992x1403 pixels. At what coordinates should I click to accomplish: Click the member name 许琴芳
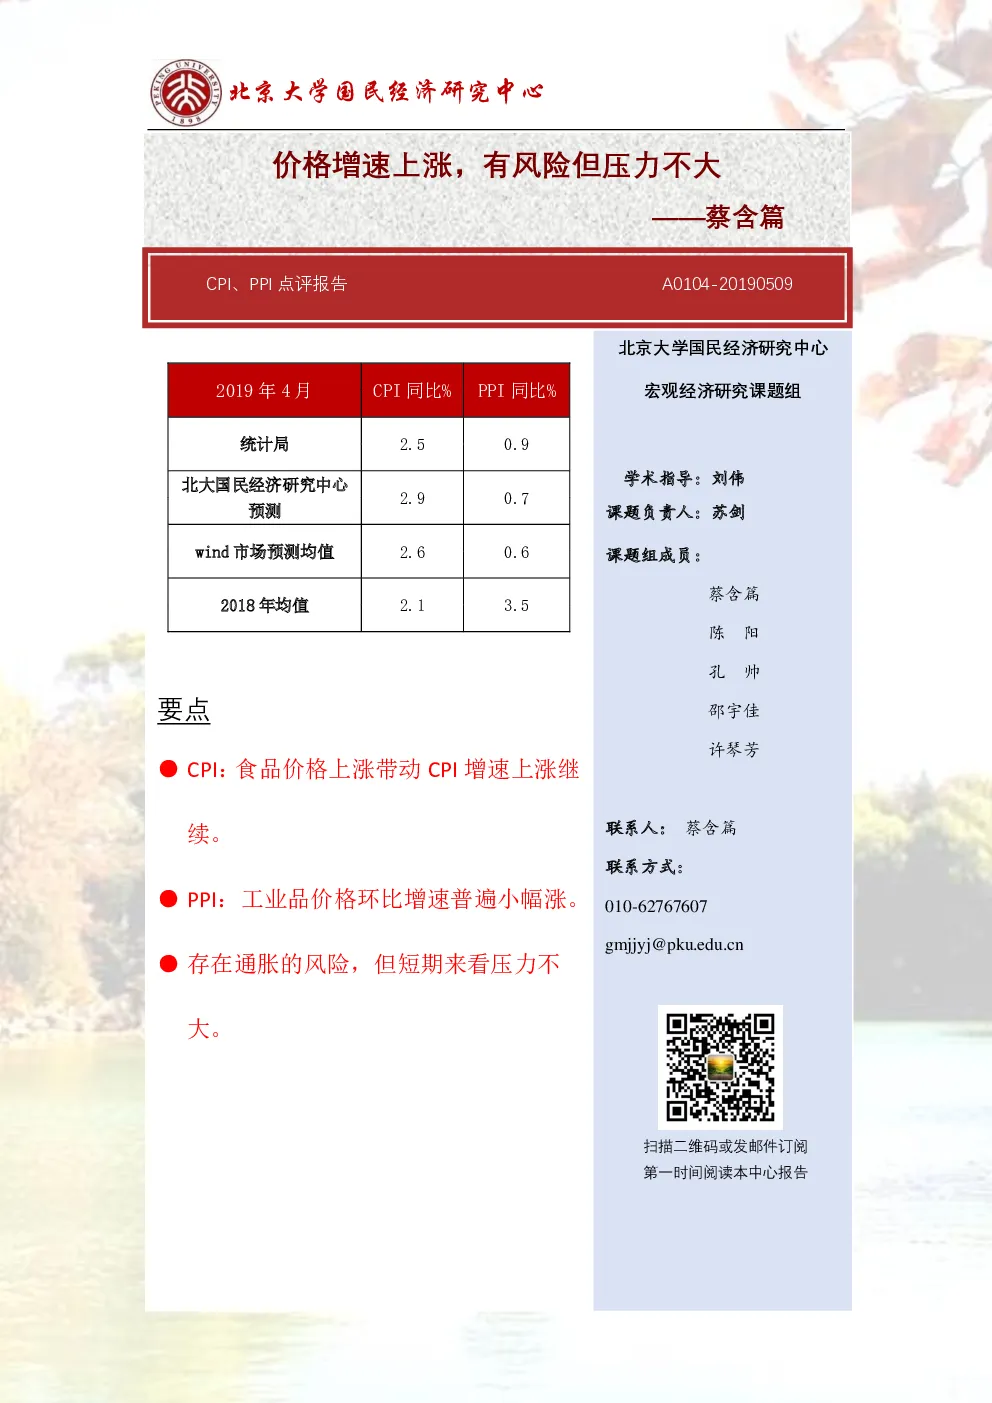734,750
